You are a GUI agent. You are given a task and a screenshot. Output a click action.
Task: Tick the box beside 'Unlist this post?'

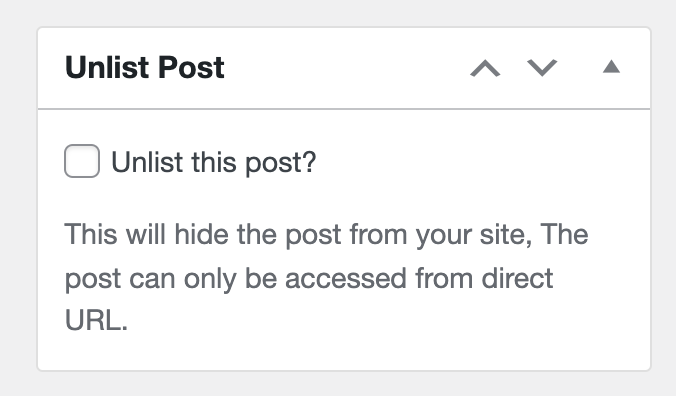tap(82, 161)
